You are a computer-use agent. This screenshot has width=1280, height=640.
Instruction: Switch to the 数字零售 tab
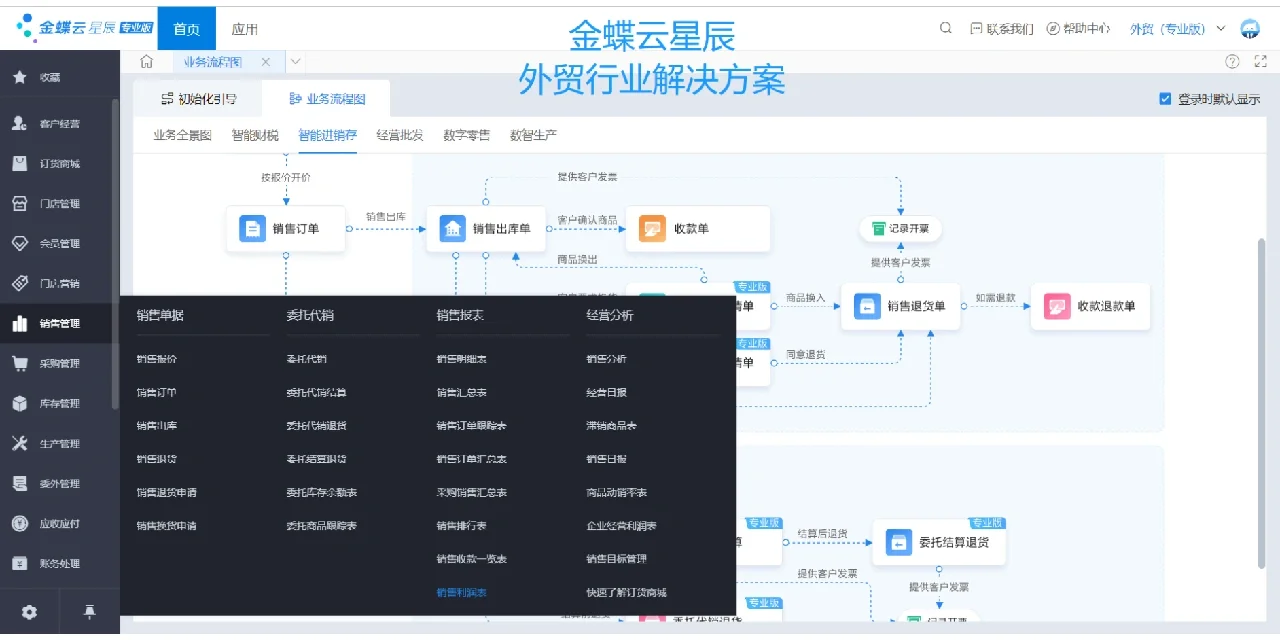(467, 134)
